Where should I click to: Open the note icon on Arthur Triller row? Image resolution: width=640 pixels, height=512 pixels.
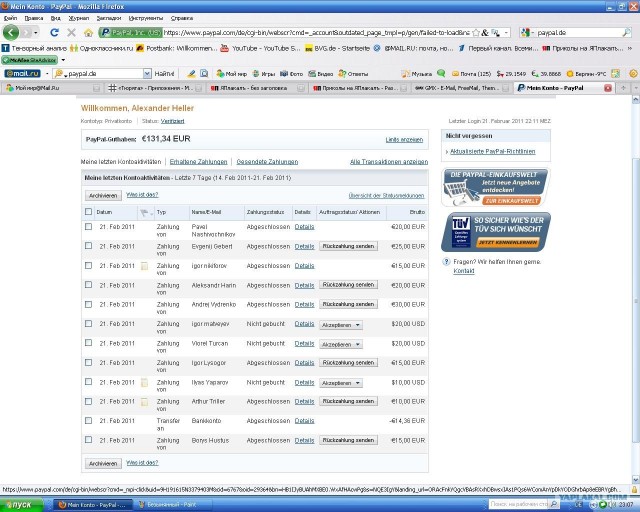pos(144,402)
